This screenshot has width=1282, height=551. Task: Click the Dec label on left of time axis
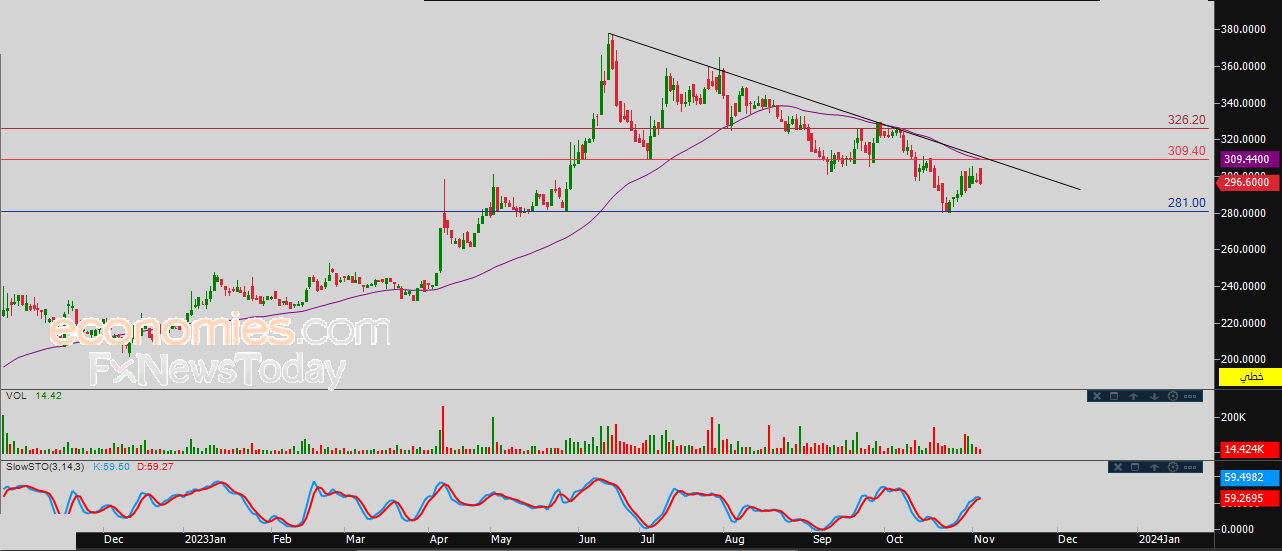(x=113, y=540)
